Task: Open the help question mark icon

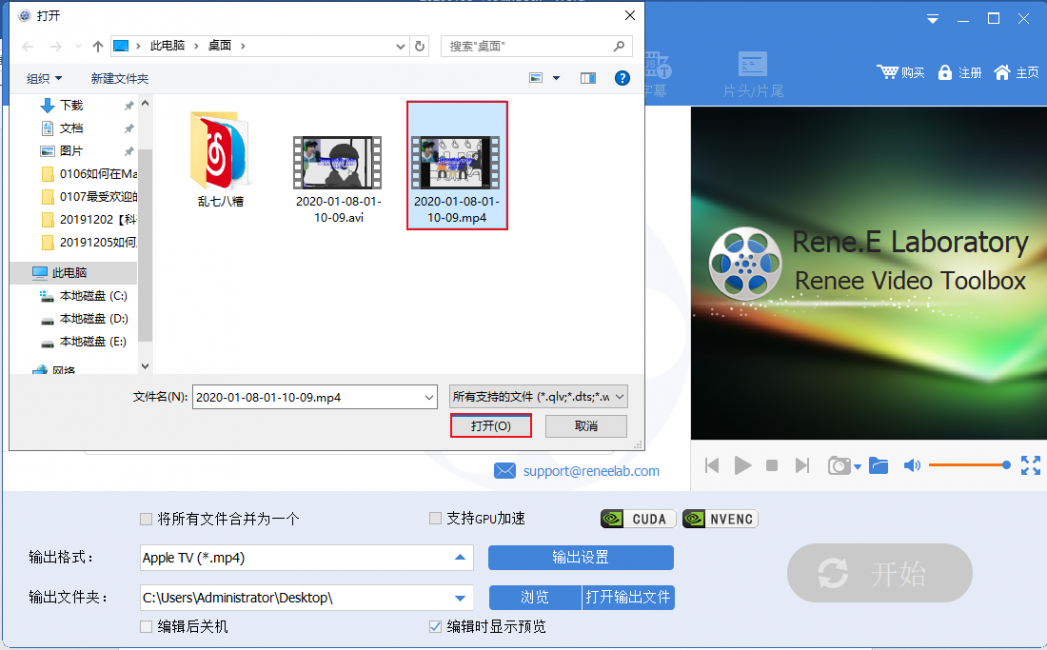Action: pyautogui.click(x=622, y=78)
